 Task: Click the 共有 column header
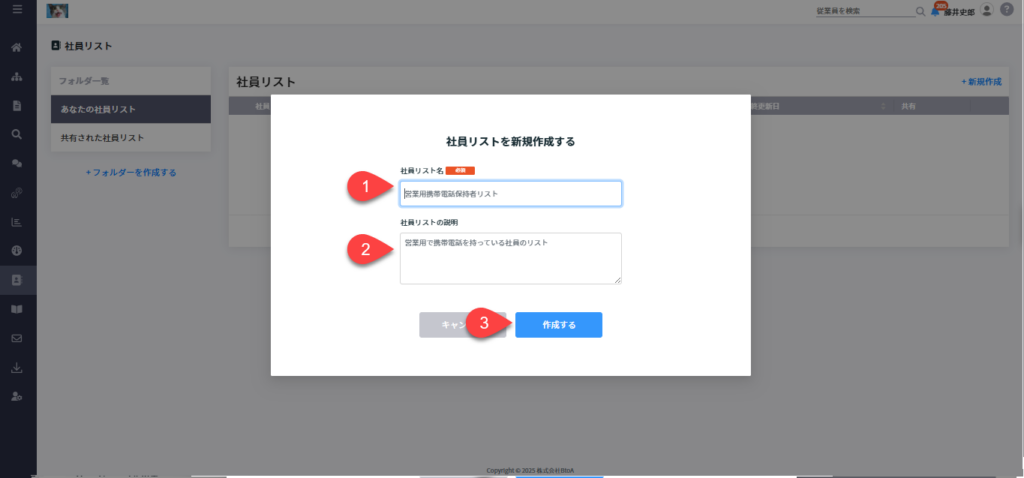point(908,106)
